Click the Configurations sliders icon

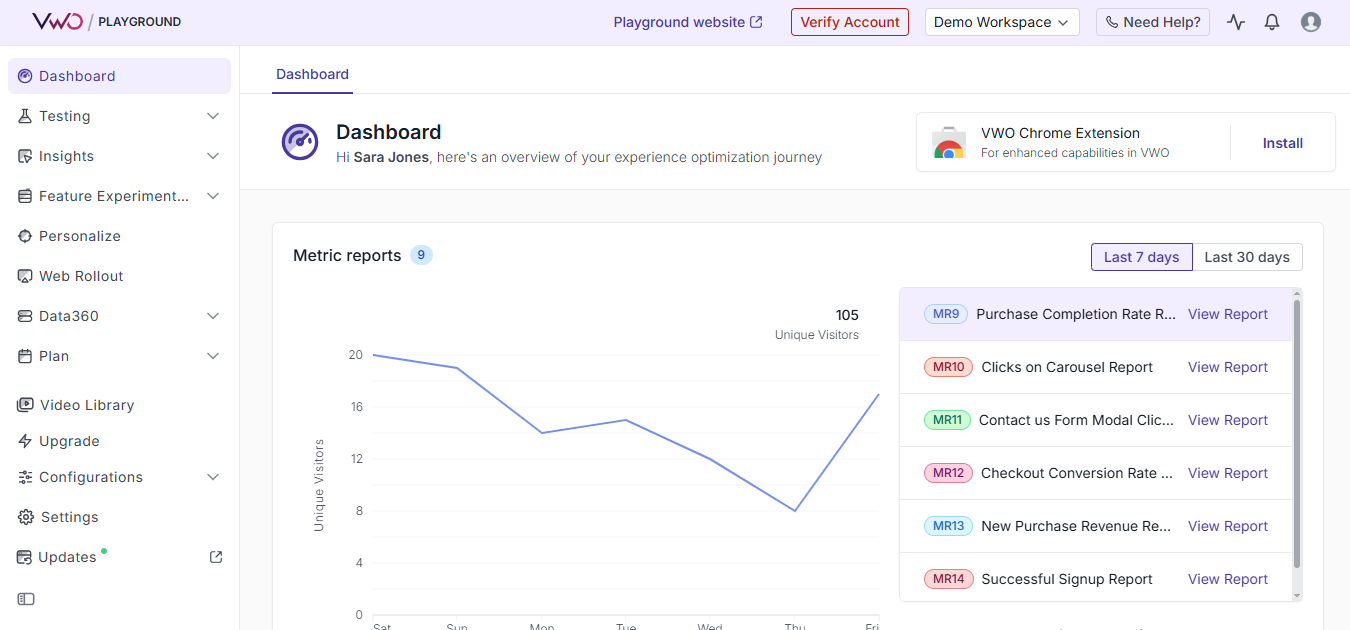pos(25,477)
